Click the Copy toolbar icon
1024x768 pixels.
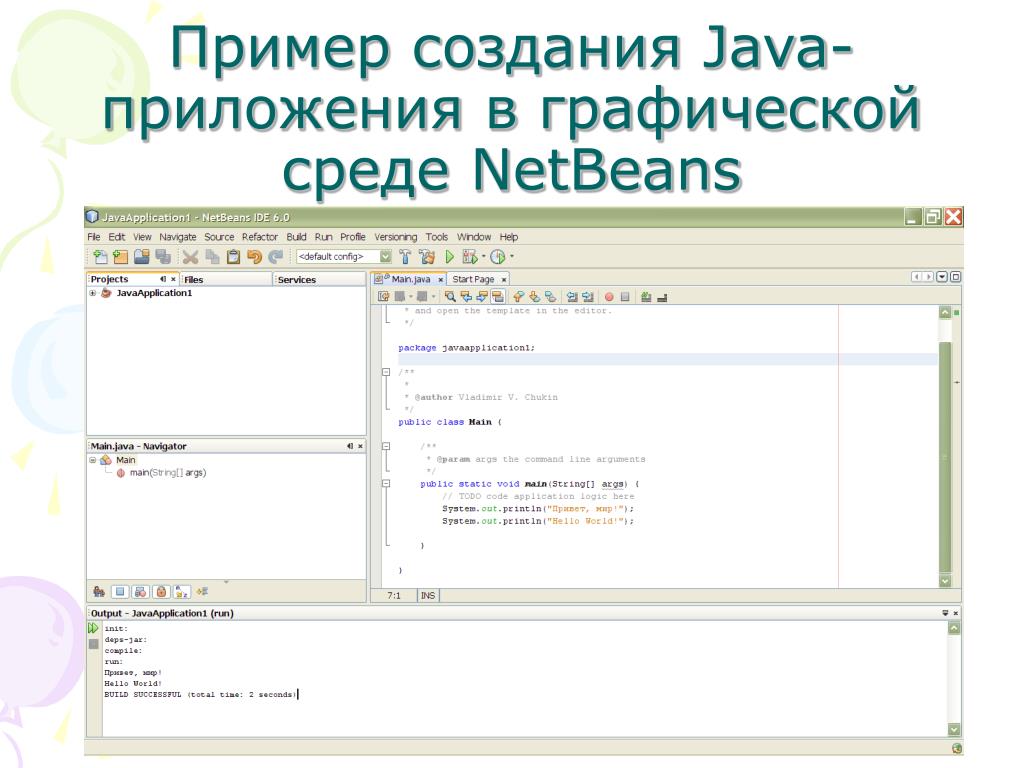[212, 257]
